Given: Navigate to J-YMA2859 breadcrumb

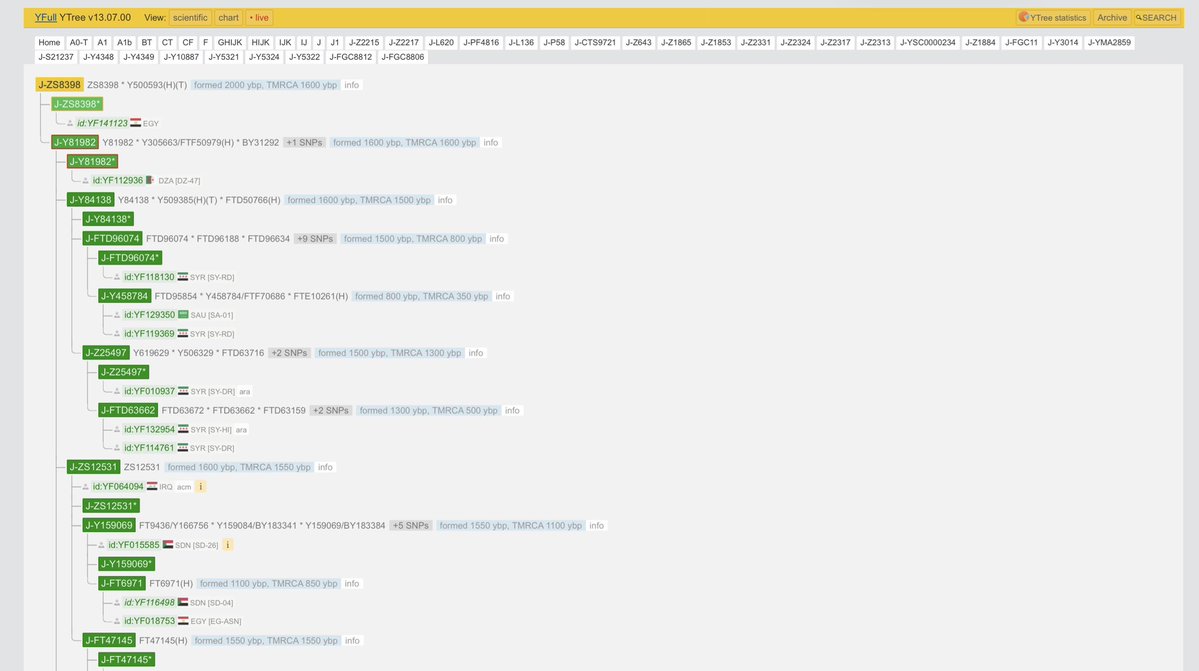Looking at the screenshot, I should [1109, 42].
